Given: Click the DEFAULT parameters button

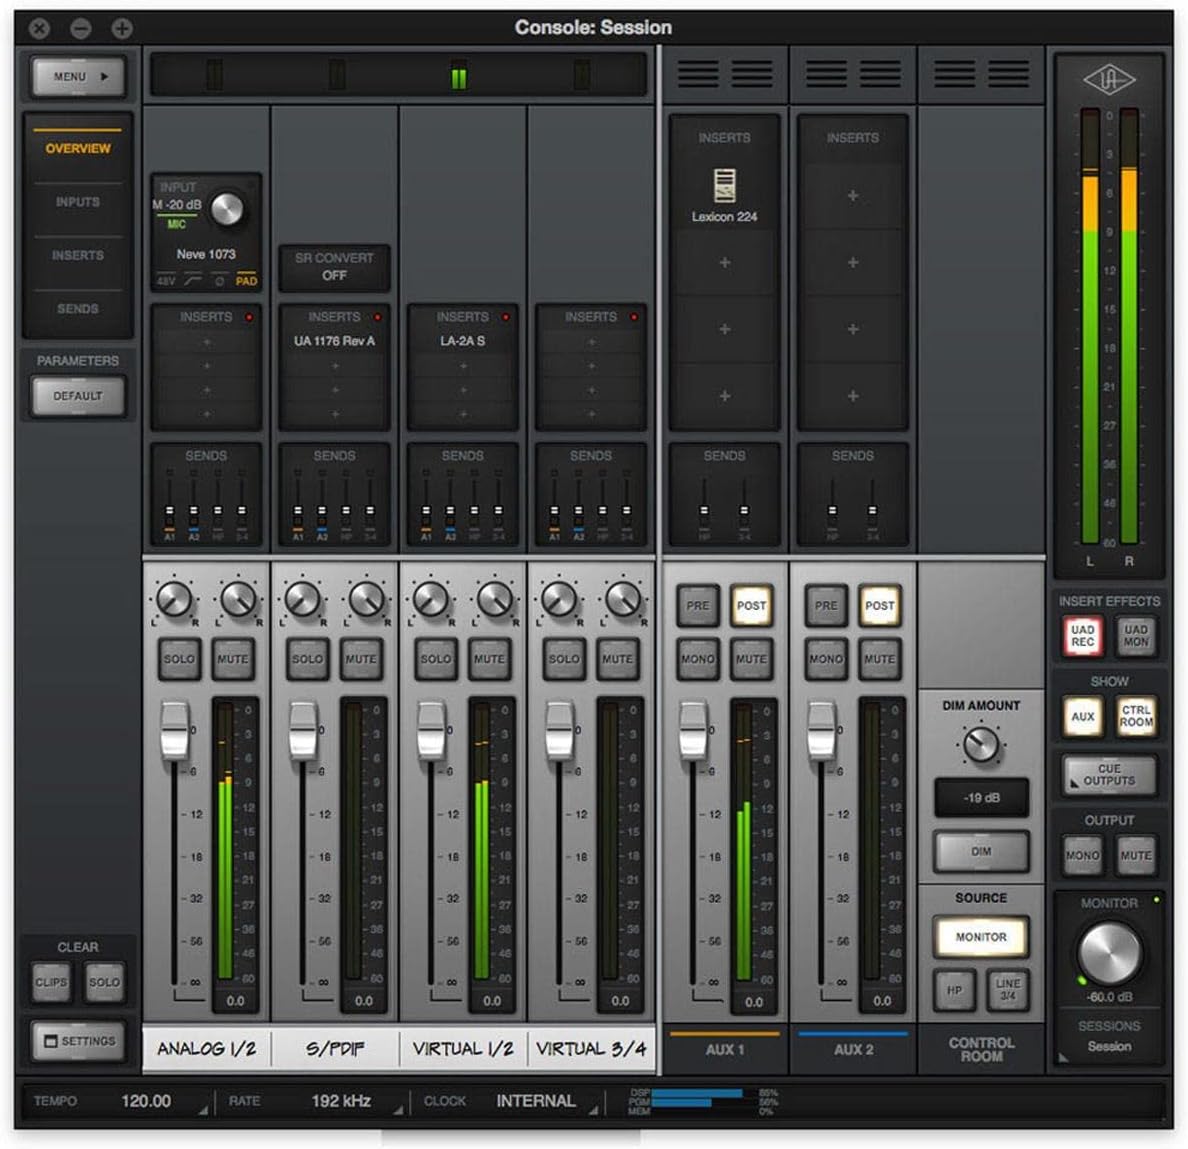Looking at the screenshot, I should 78,395.
